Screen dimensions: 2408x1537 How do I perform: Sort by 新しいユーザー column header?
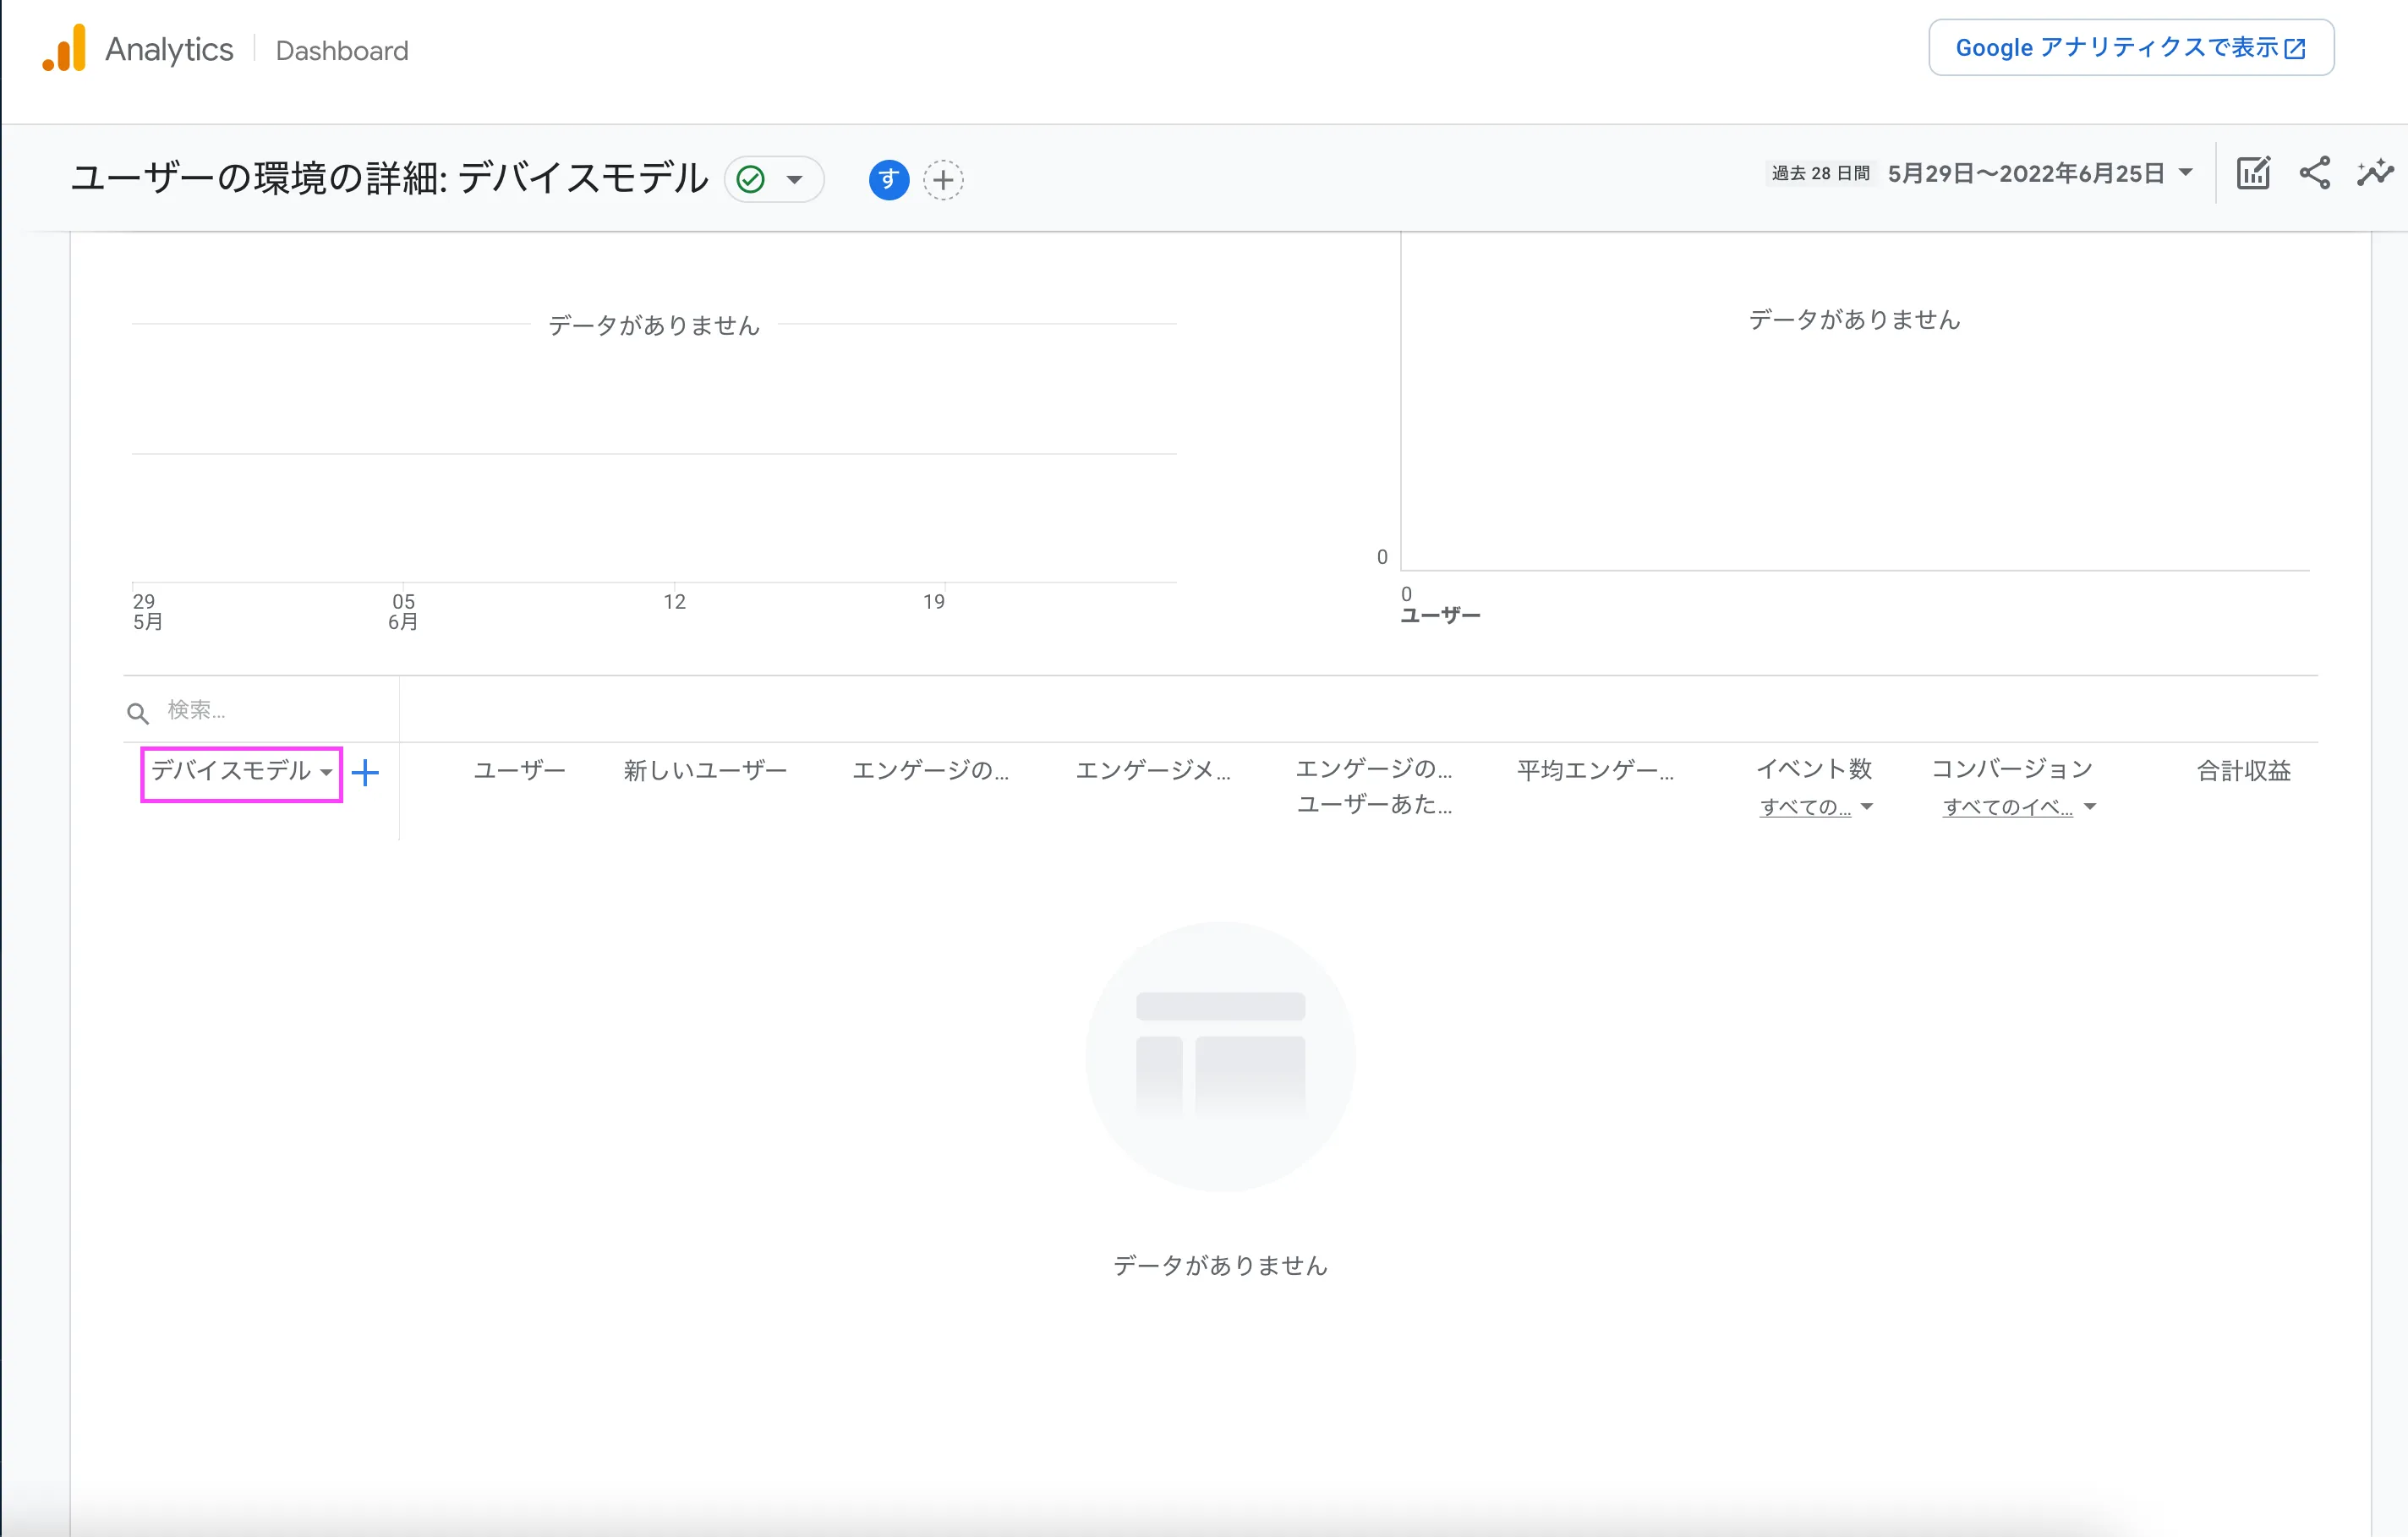click(705, 770)
